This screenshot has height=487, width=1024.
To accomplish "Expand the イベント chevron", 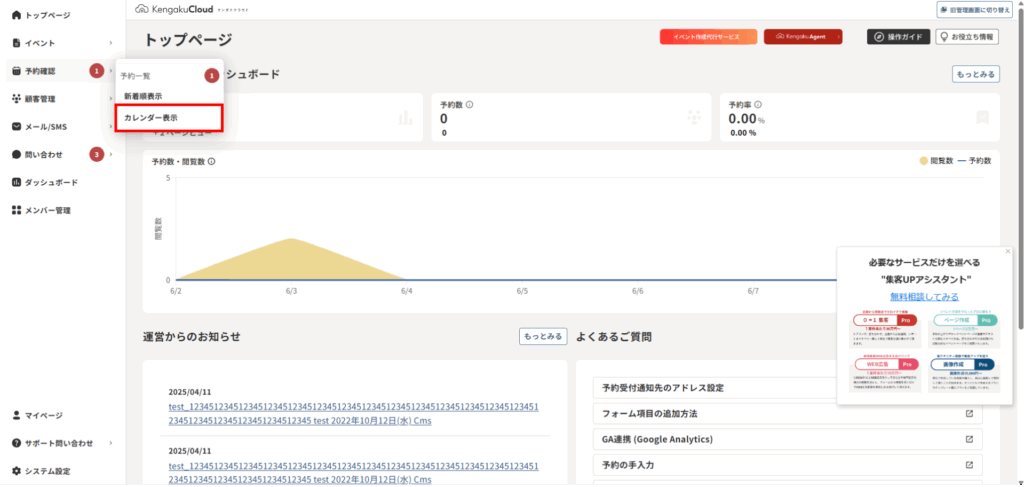I will click(111, 43).
